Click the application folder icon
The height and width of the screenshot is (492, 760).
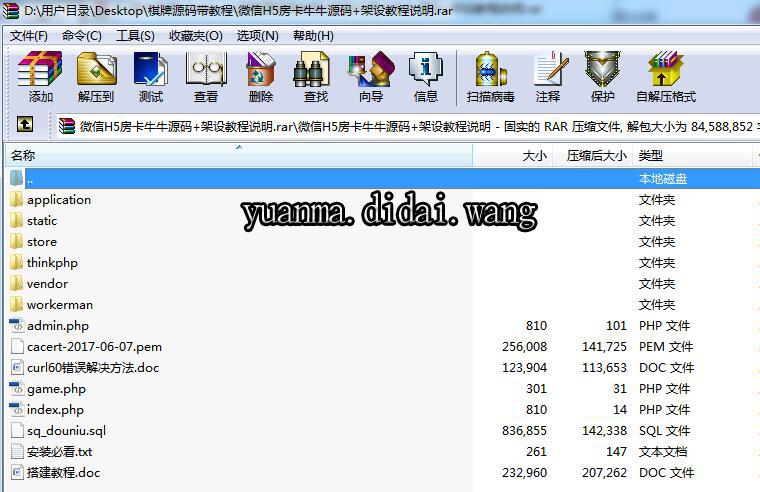16,199
